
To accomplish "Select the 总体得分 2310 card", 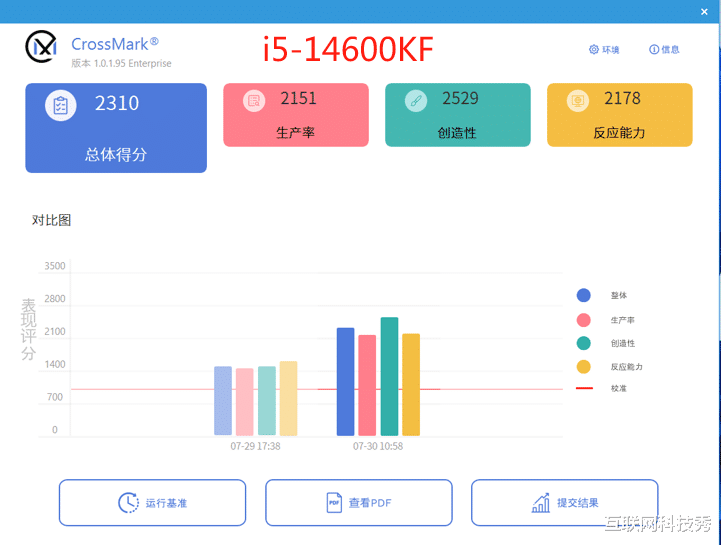I will click(x=116, y=128).
